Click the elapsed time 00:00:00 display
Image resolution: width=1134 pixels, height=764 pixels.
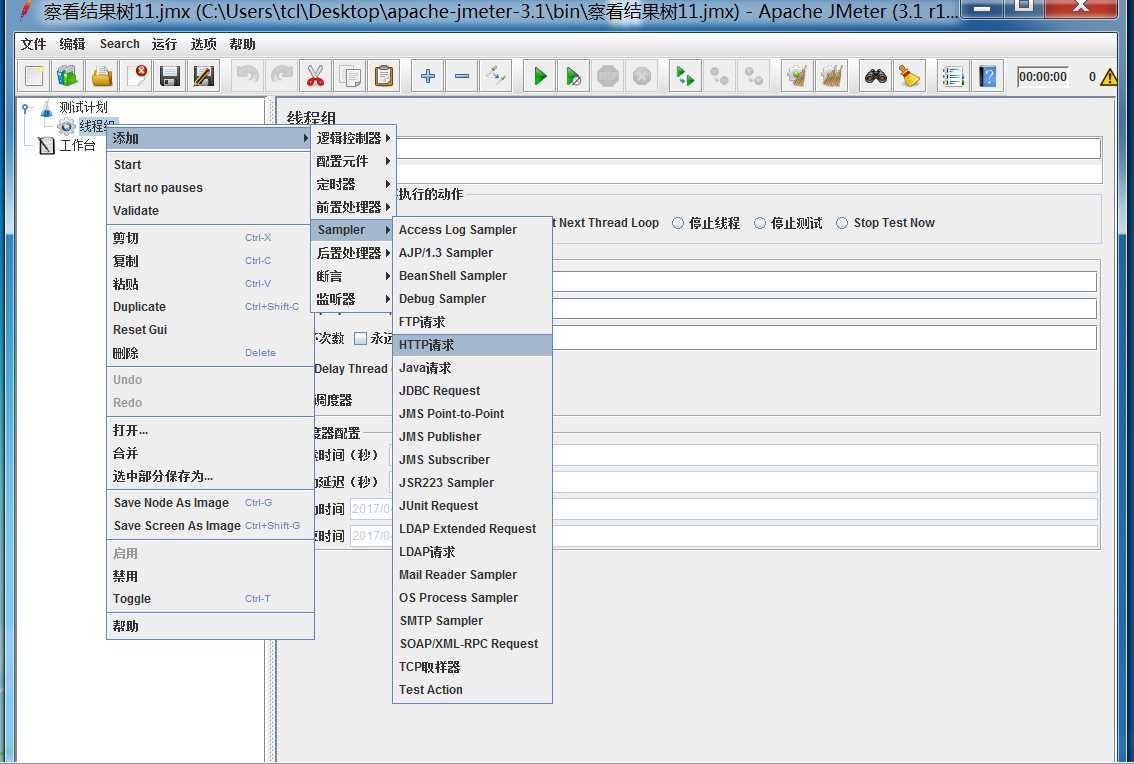coord(1042,77)
